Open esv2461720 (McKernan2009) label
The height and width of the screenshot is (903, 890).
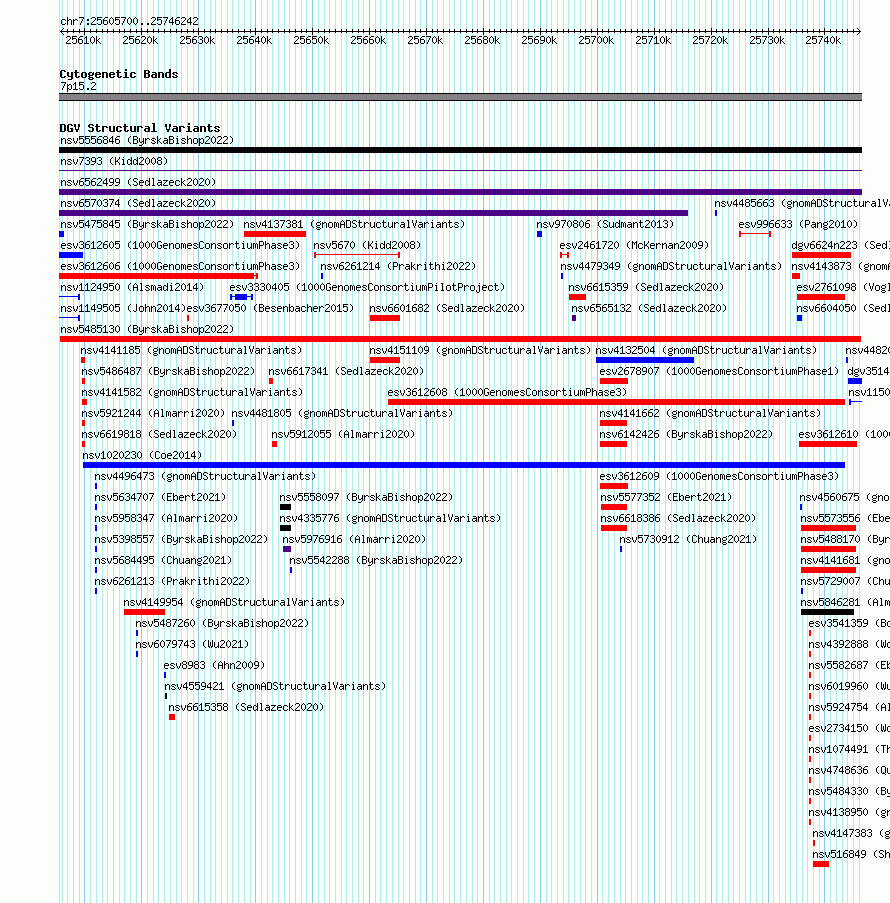(x=634, y=245)
